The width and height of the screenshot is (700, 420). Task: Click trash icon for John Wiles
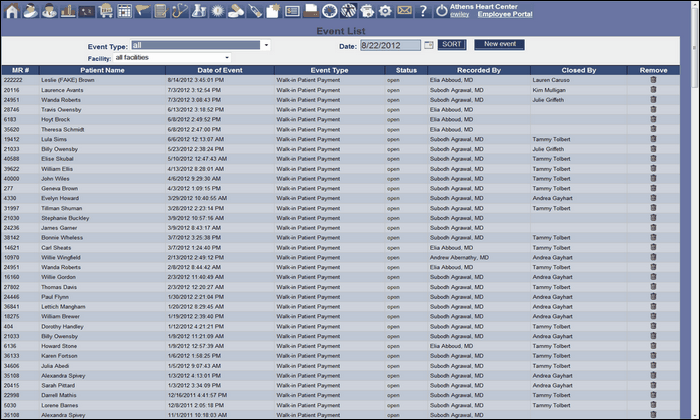click(653, 178)
